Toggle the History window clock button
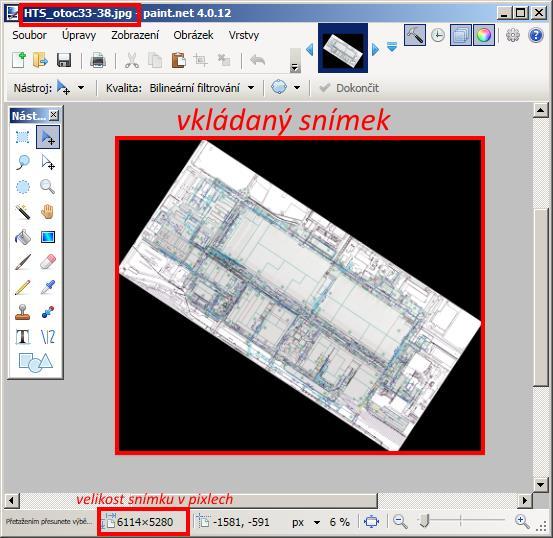This screenshot has width=553, height=538. [x=438, y=35]
